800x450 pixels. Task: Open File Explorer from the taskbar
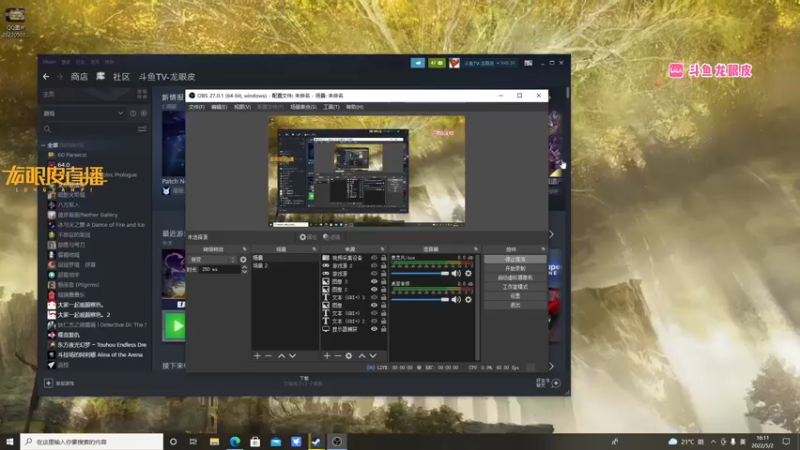click(214, 441)
